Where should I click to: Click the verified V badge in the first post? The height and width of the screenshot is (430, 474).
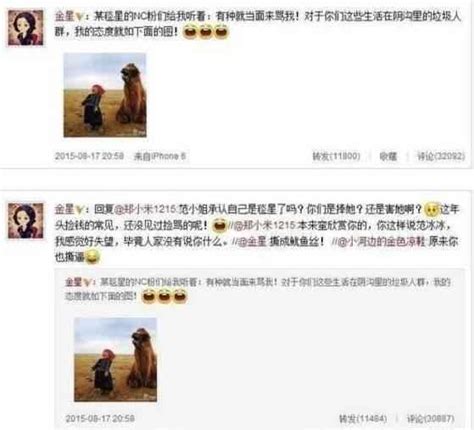(79, 16)
